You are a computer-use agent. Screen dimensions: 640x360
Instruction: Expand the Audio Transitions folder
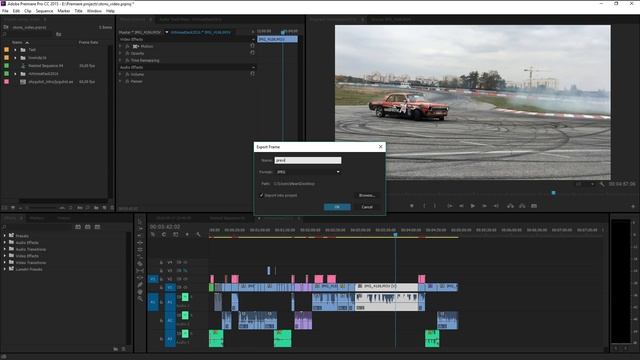pos(5,249)
